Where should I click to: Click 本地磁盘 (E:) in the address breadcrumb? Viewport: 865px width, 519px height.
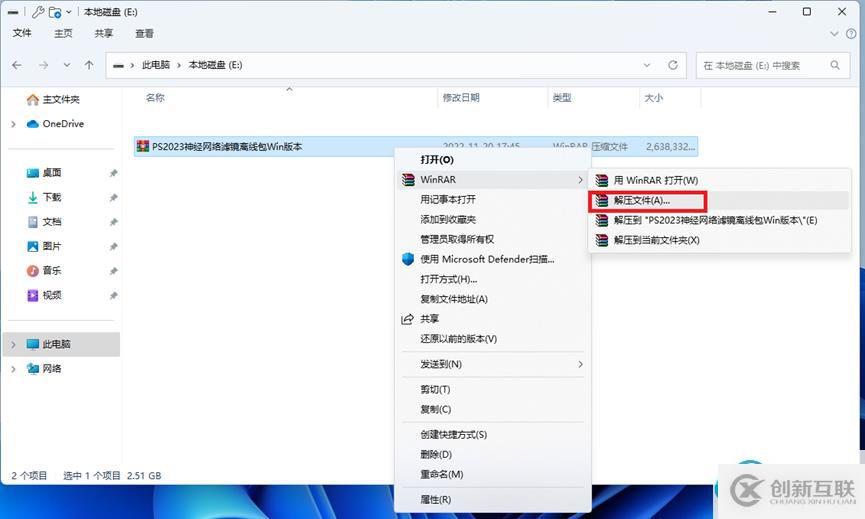pos(216,65)
